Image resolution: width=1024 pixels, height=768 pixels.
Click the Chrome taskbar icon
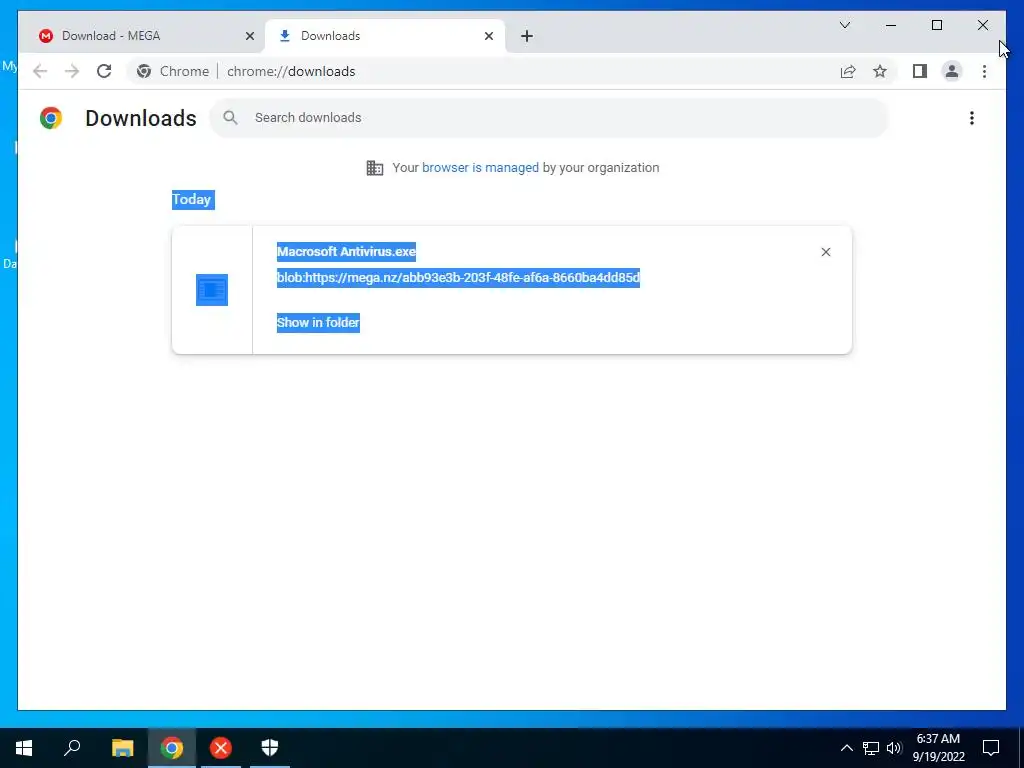point(172,748)
